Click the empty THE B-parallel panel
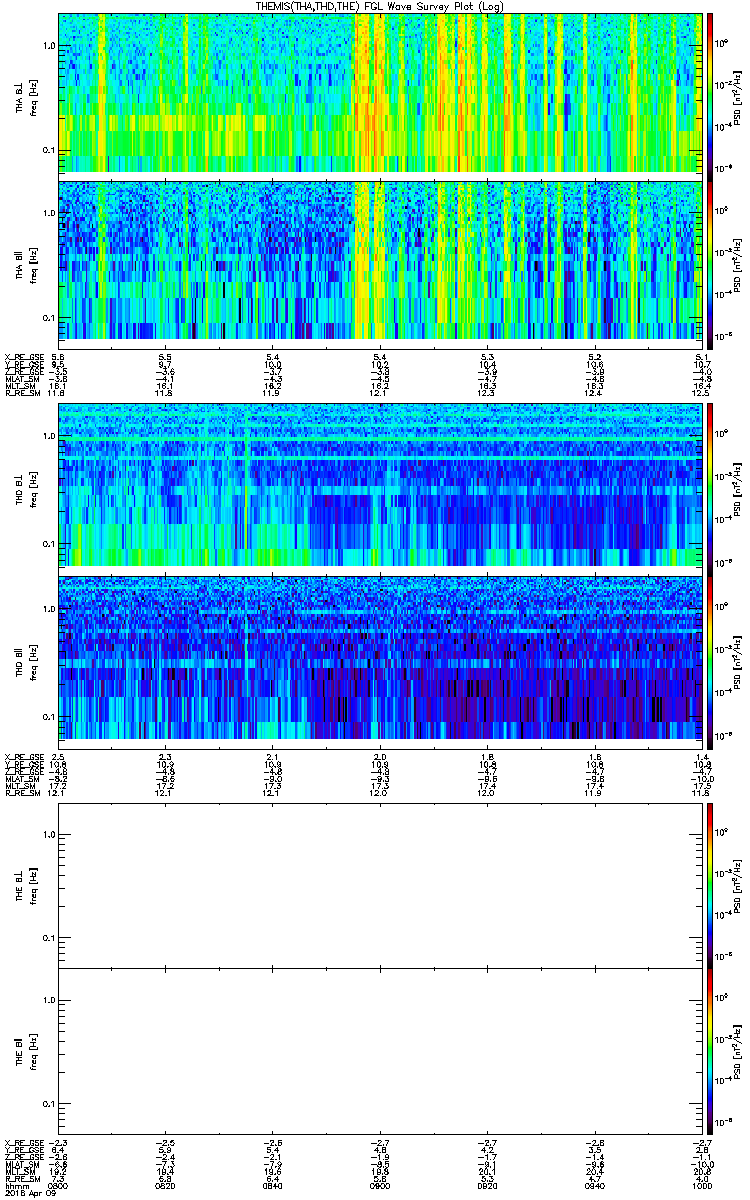Viewport: 750px width, 1200px height. pyautogui.click(x=380, y=1049)
